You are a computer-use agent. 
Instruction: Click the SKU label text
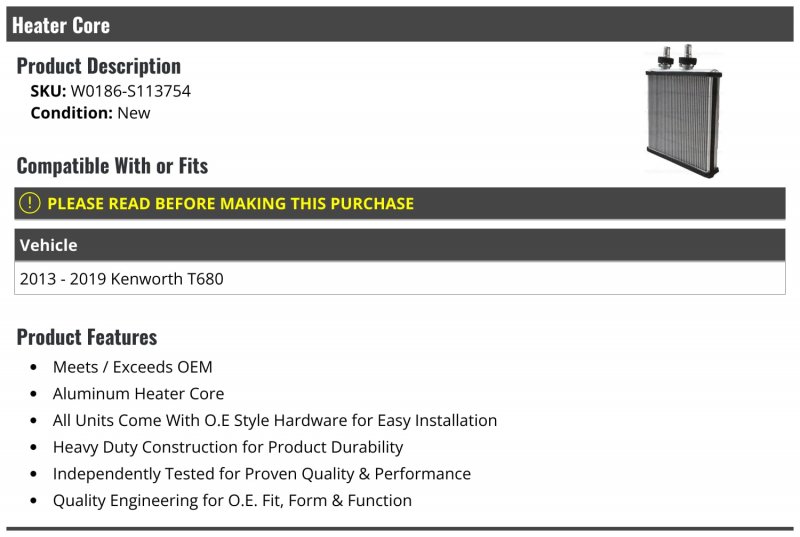(x=48, y=91)
